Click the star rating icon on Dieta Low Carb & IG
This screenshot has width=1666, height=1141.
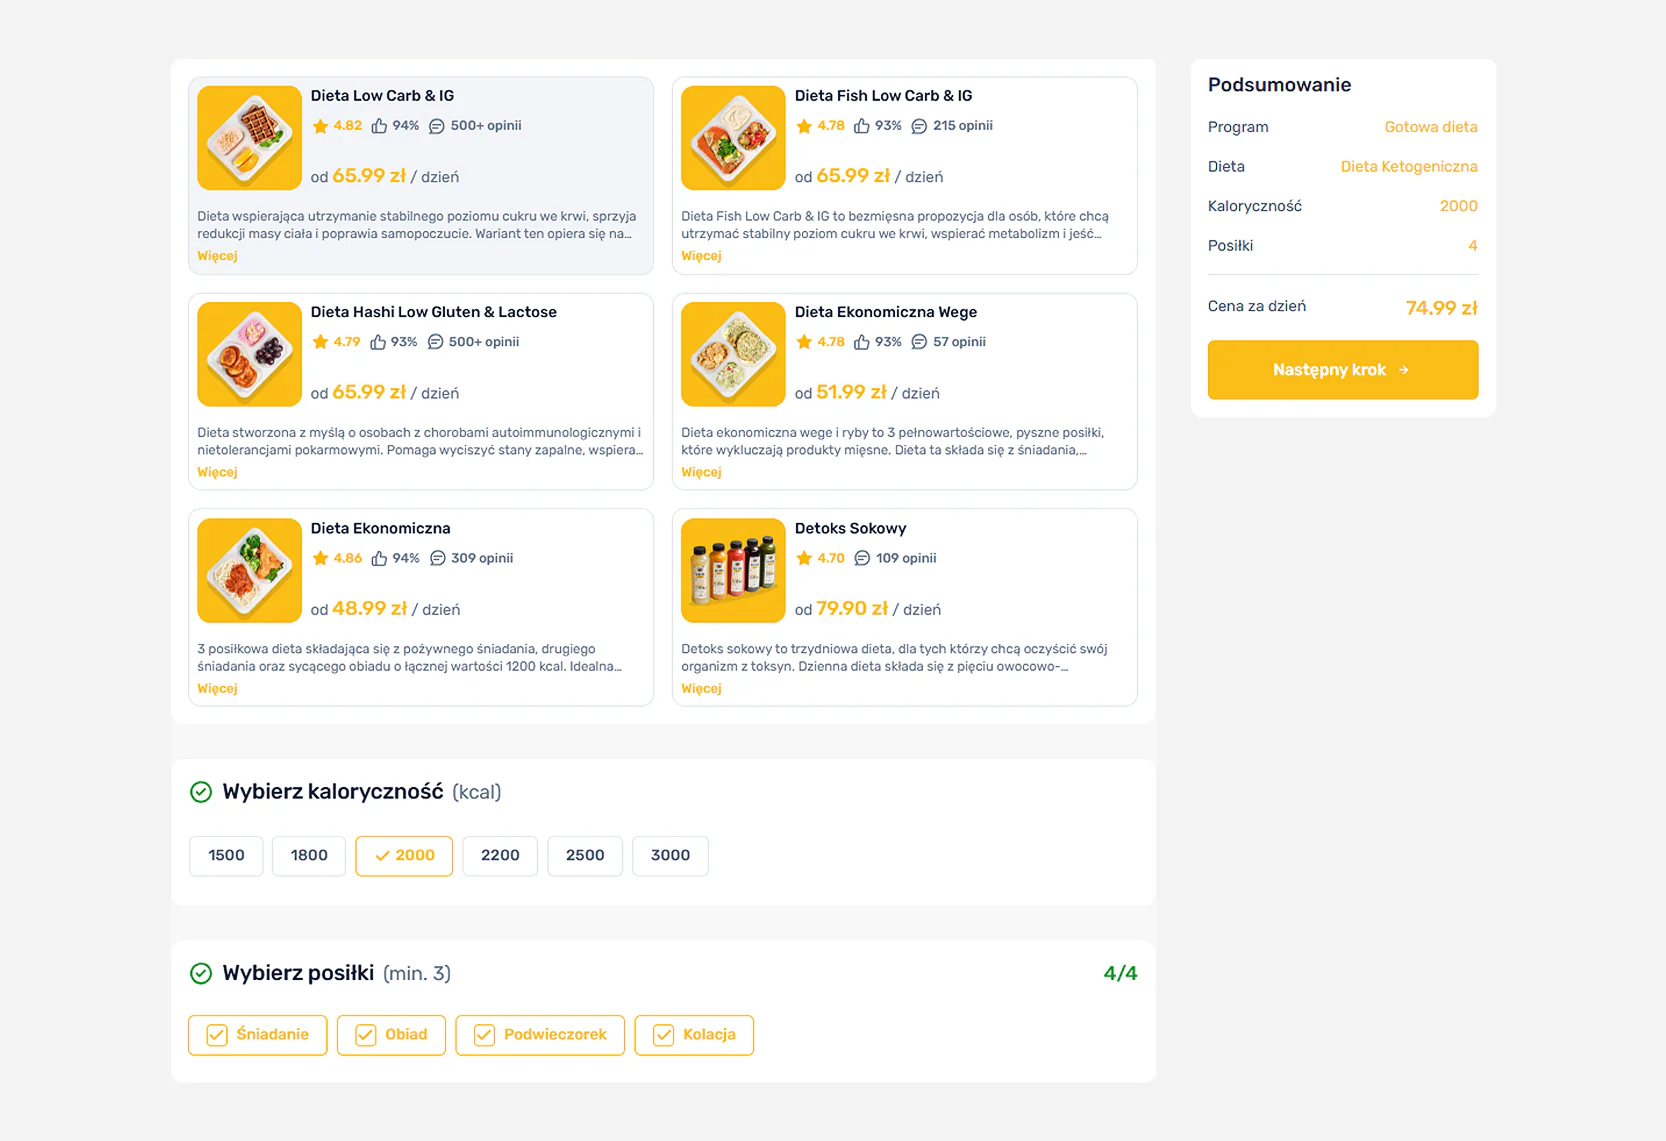(x=320, y=126)
